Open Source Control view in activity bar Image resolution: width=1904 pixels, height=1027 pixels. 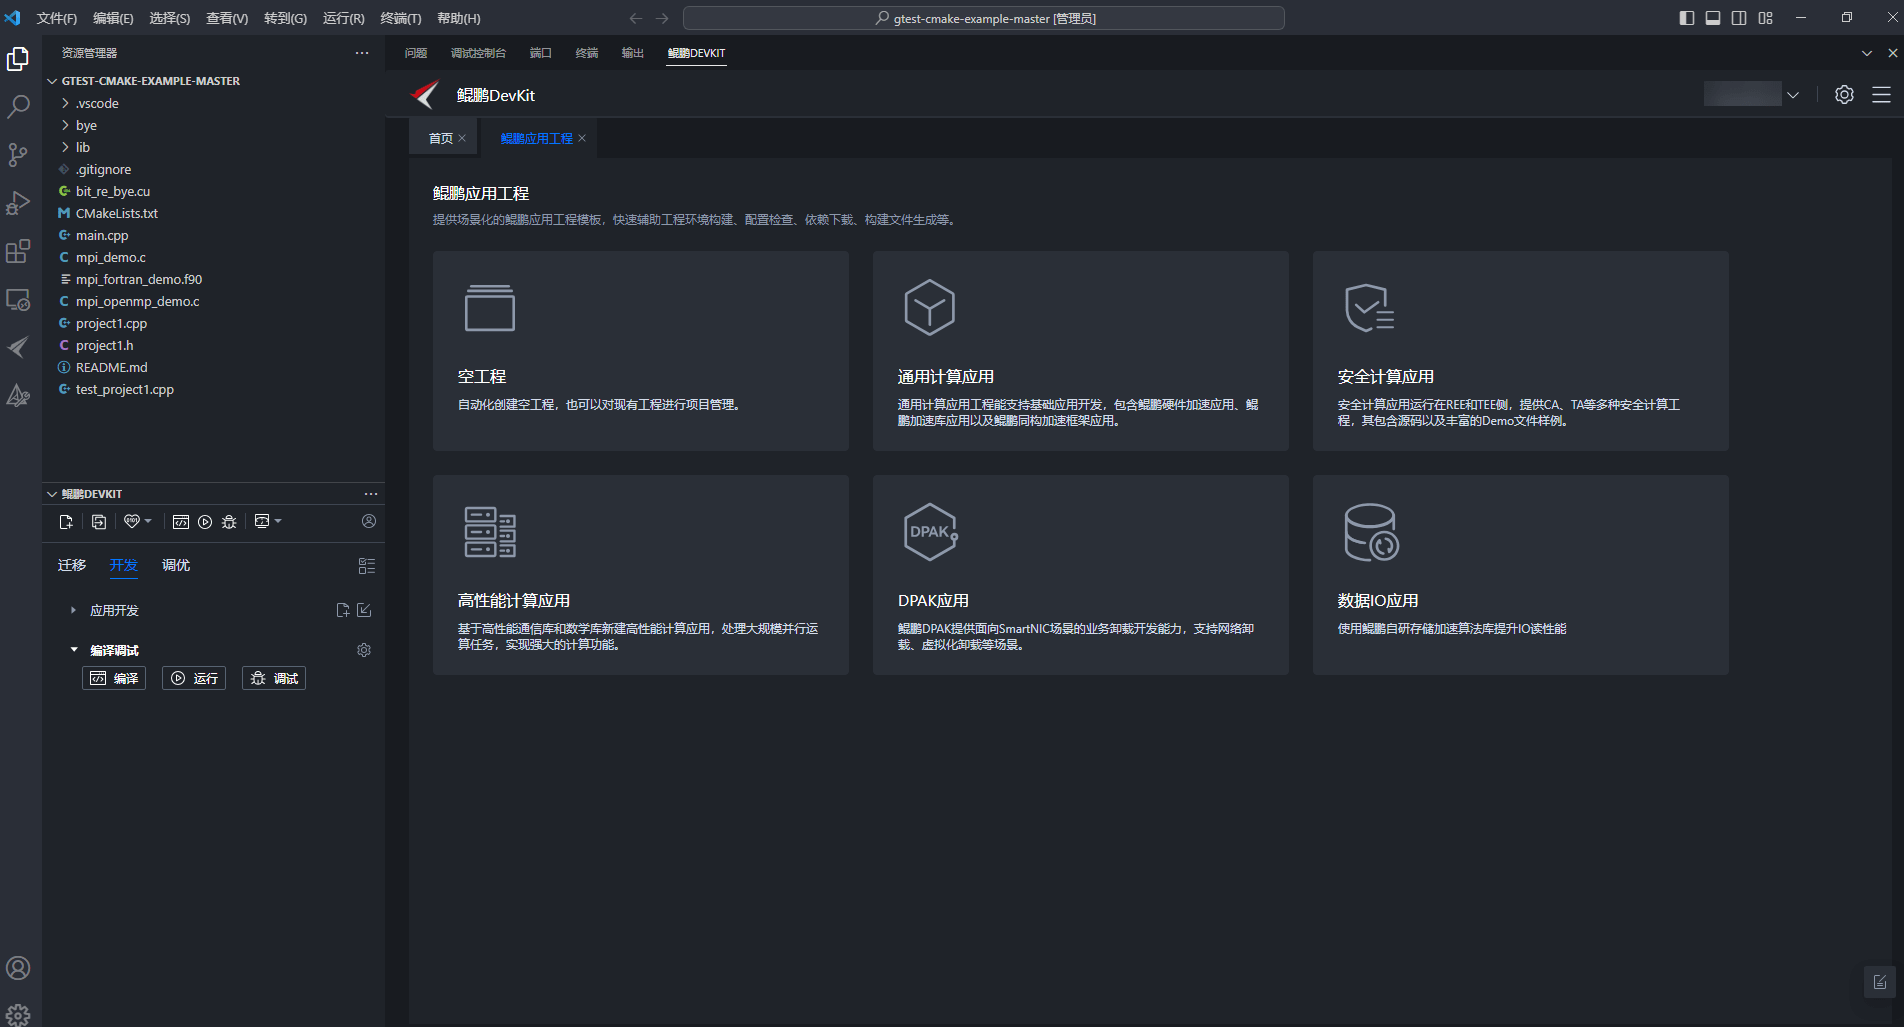pyautogui.click(x=18, y=155)
